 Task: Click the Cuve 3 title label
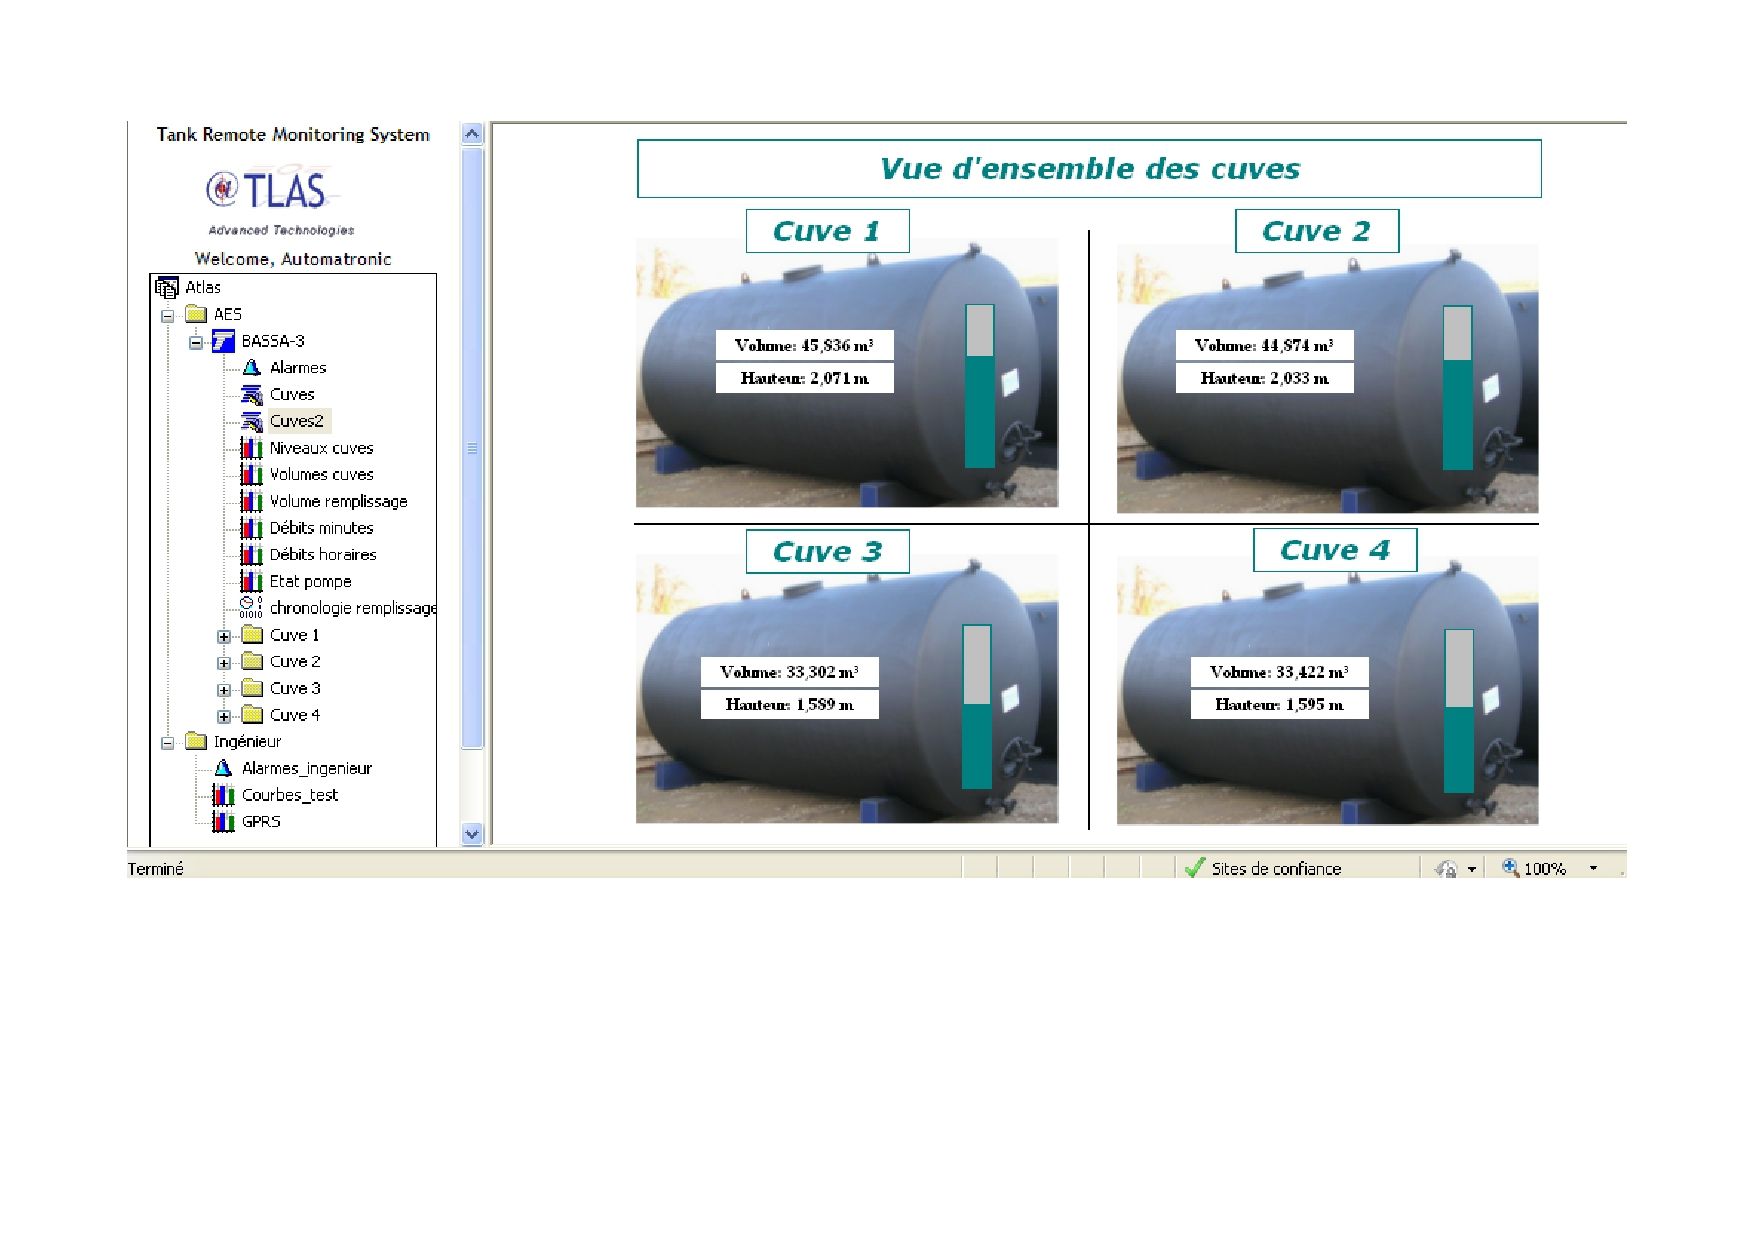pos(827,551)
